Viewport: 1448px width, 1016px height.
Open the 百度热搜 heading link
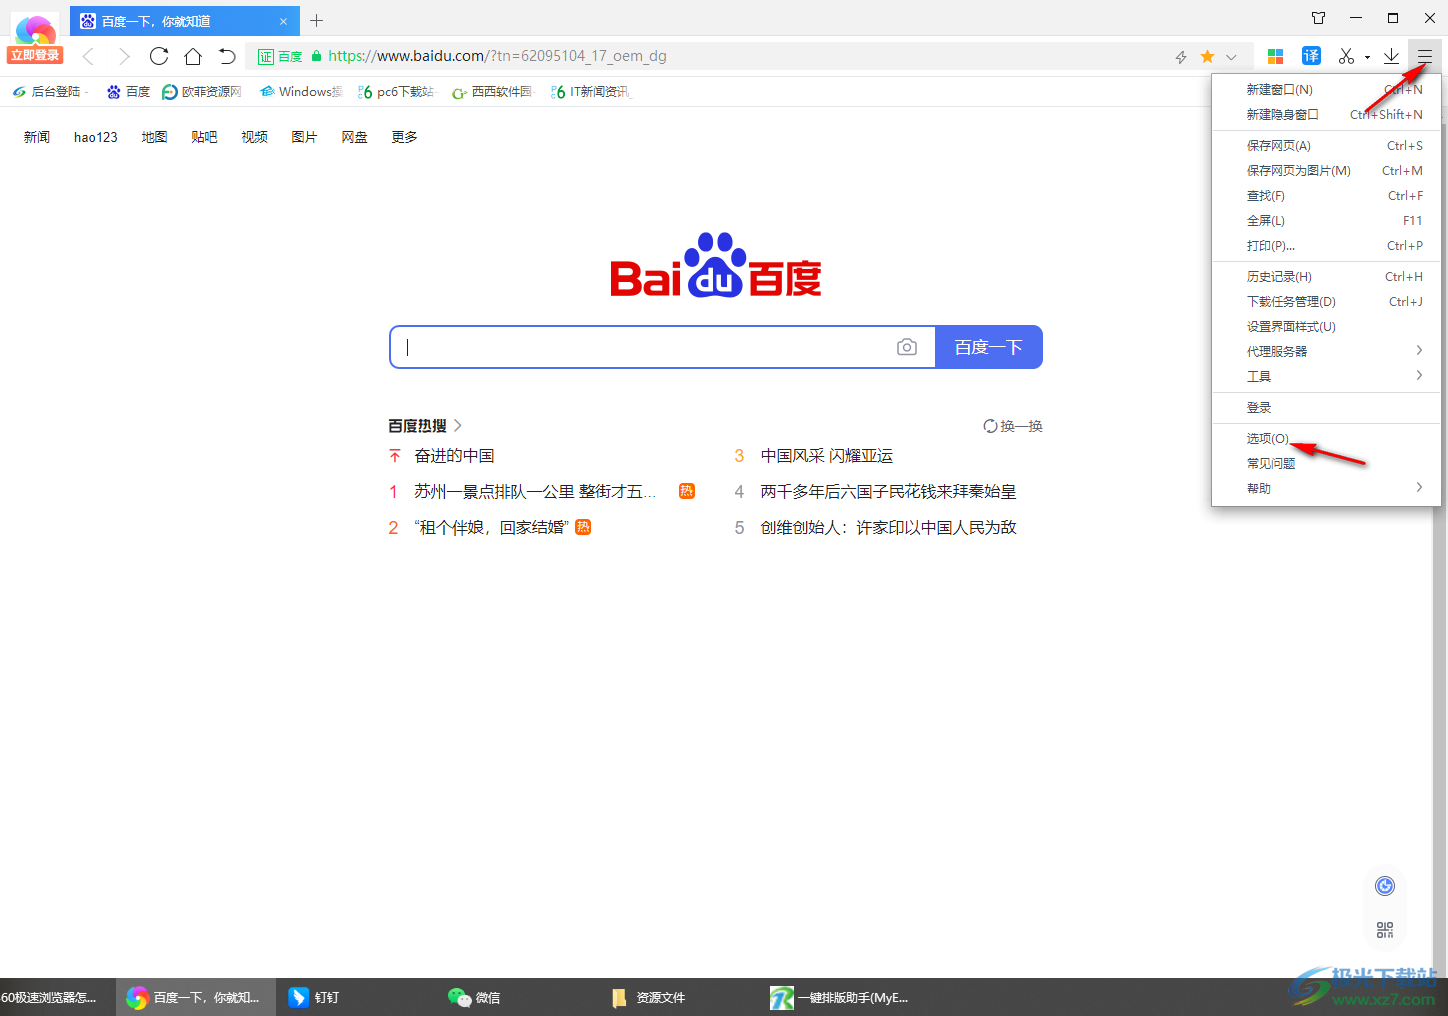click(425, 426)
